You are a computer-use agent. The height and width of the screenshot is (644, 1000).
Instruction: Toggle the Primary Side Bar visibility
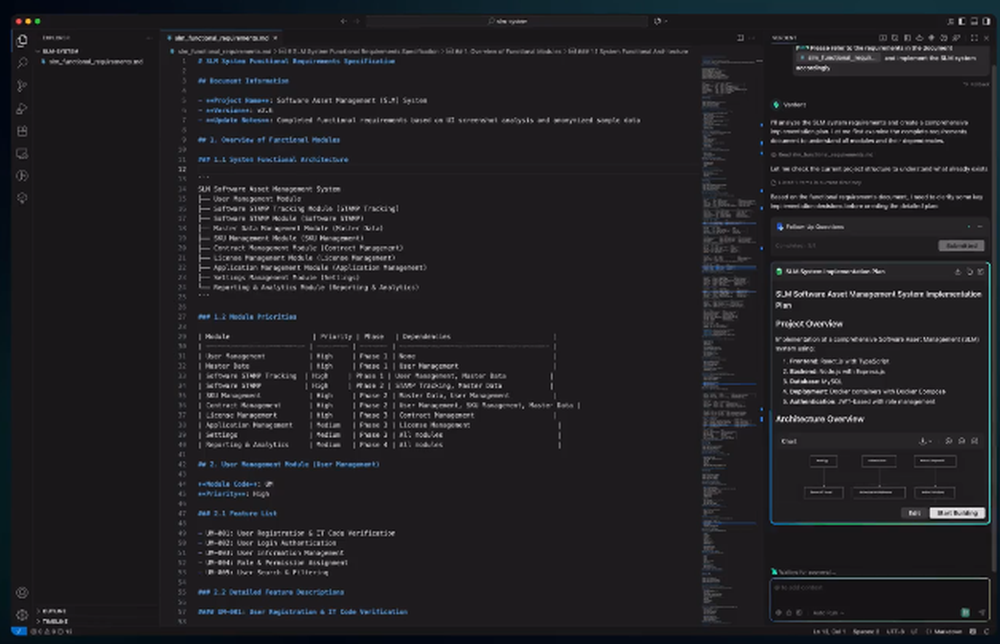(x=962, y=22)
